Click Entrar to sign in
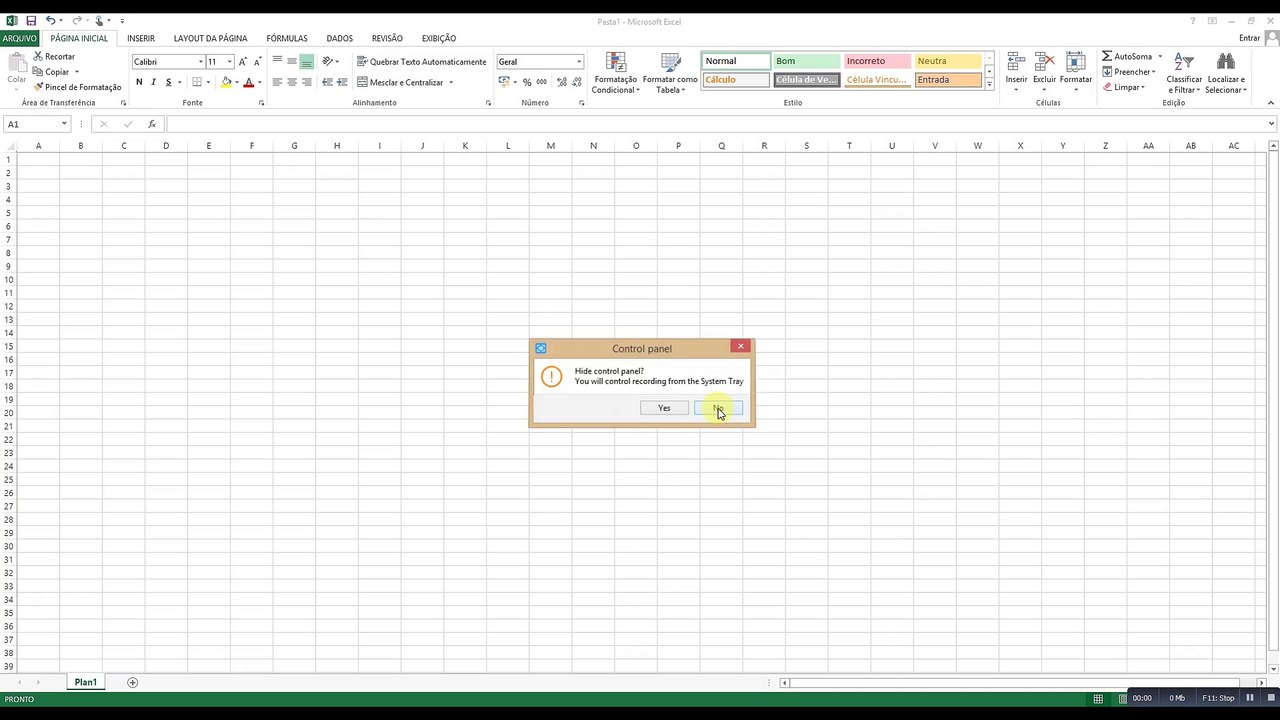The height and width of the screenshot is (720, 1280). (1250, 38)
